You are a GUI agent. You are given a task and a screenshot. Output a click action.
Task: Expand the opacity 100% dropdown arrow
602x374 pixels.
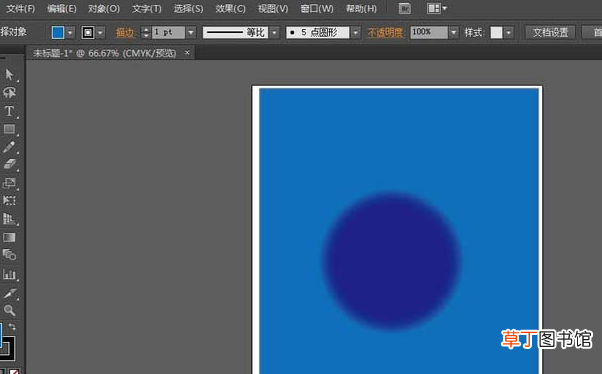pos(454,33)
